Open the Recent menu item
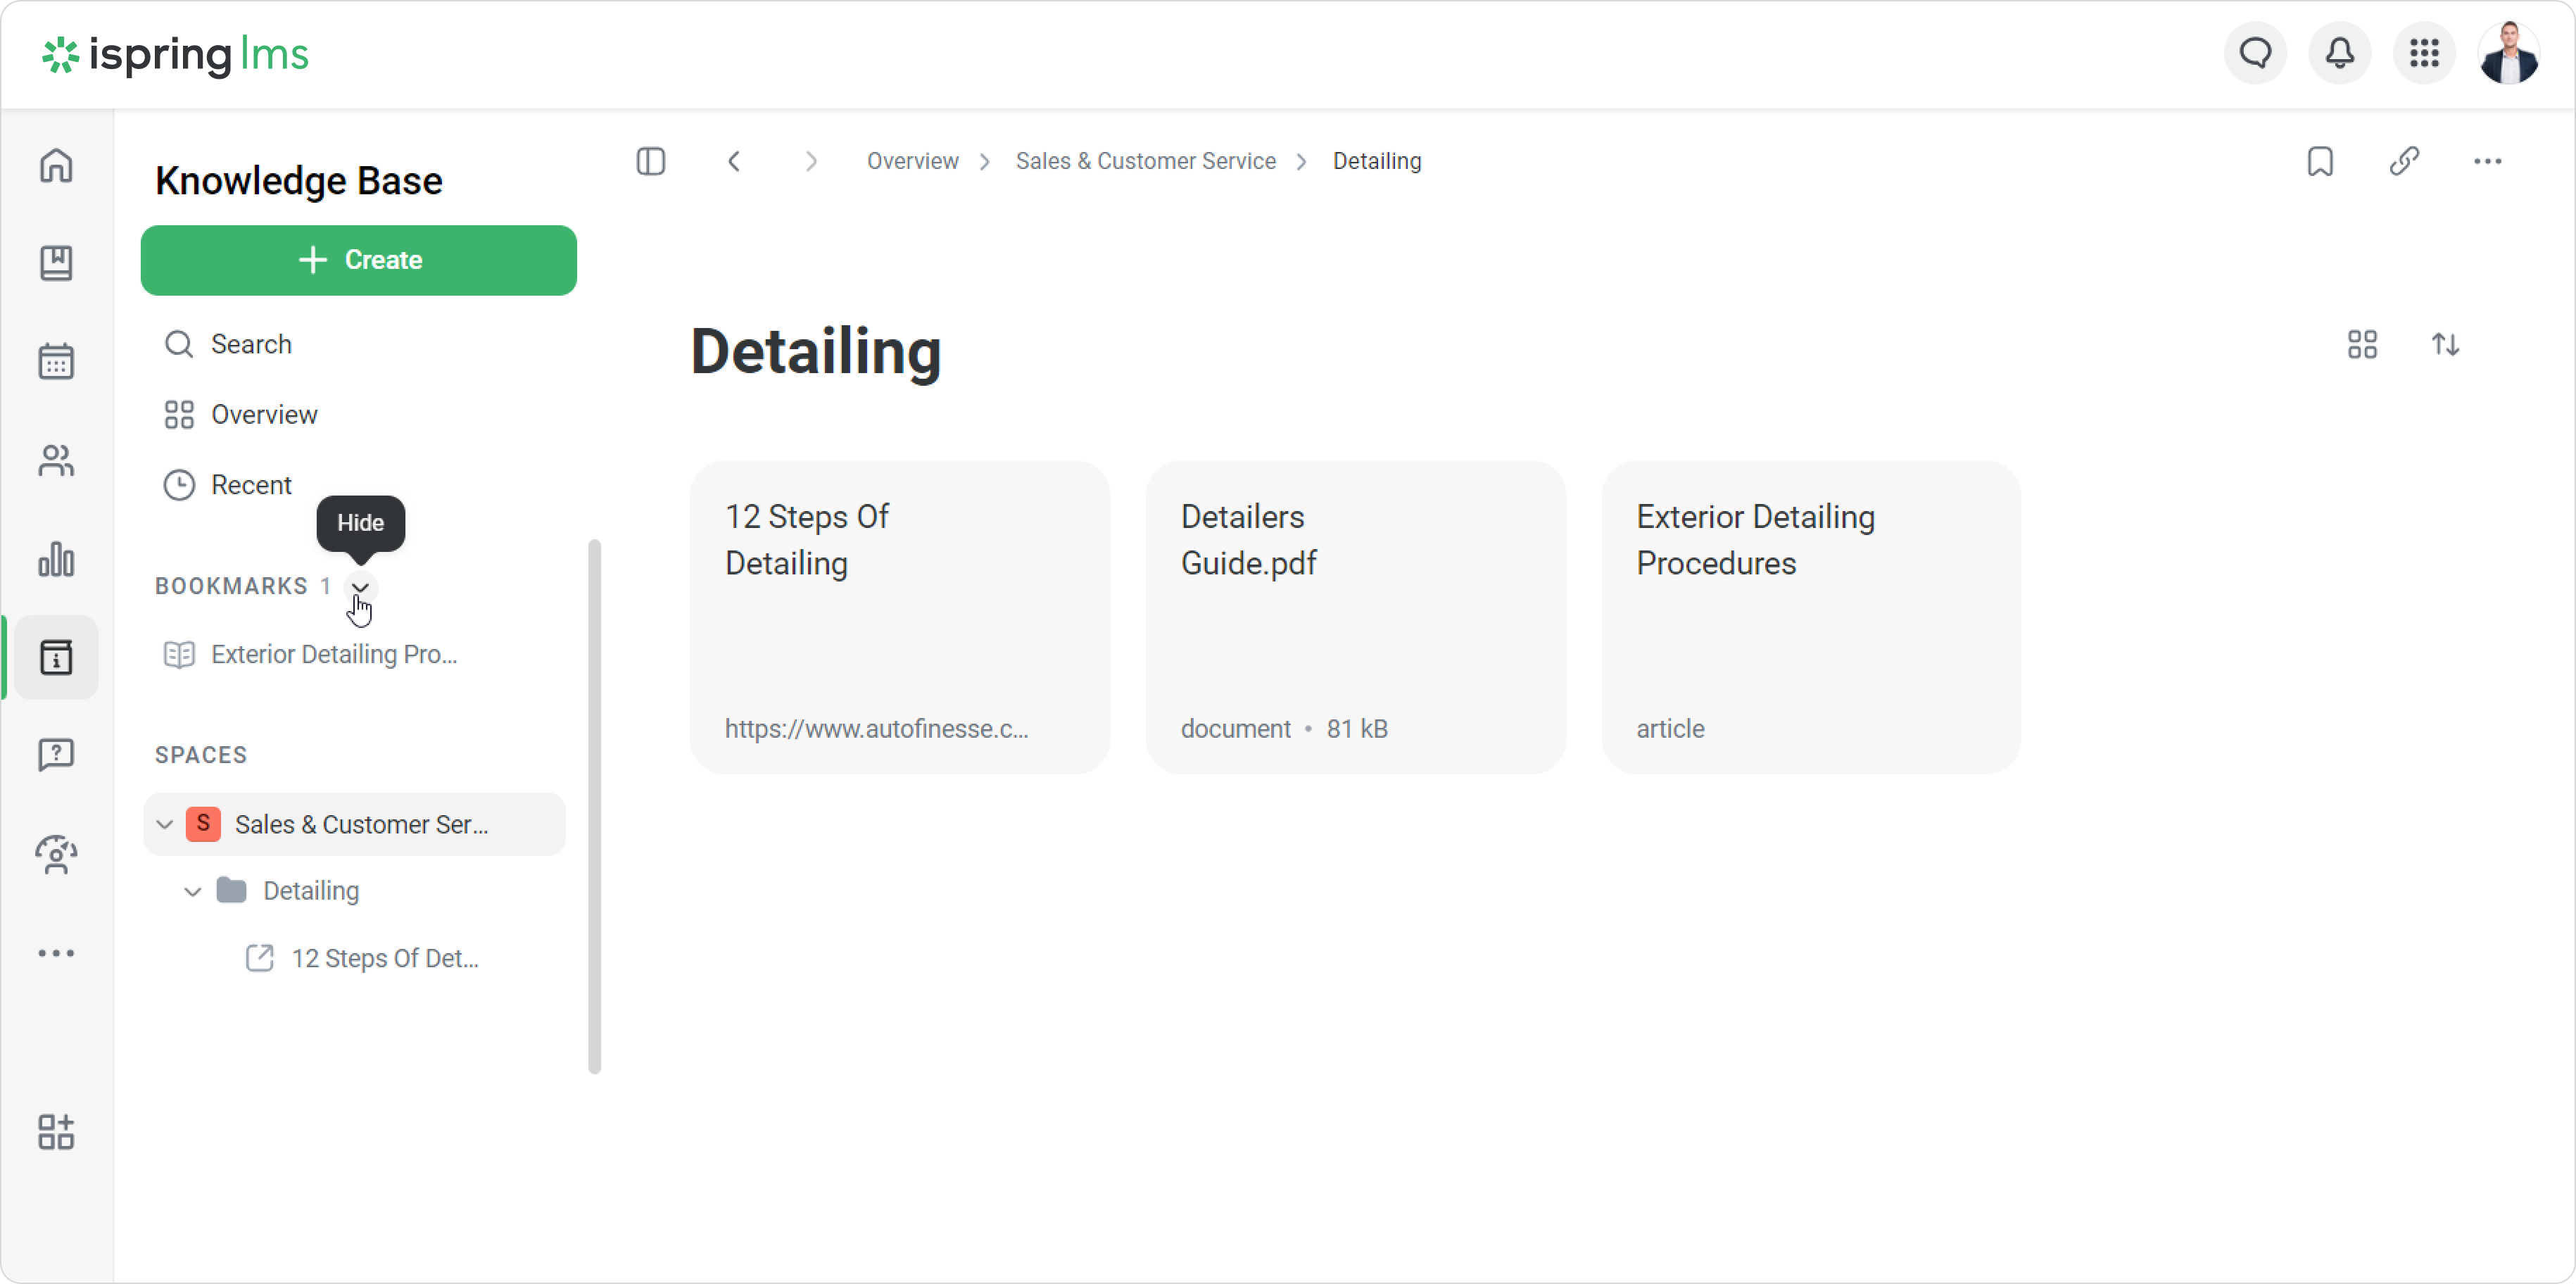 (x=251, y=485)
